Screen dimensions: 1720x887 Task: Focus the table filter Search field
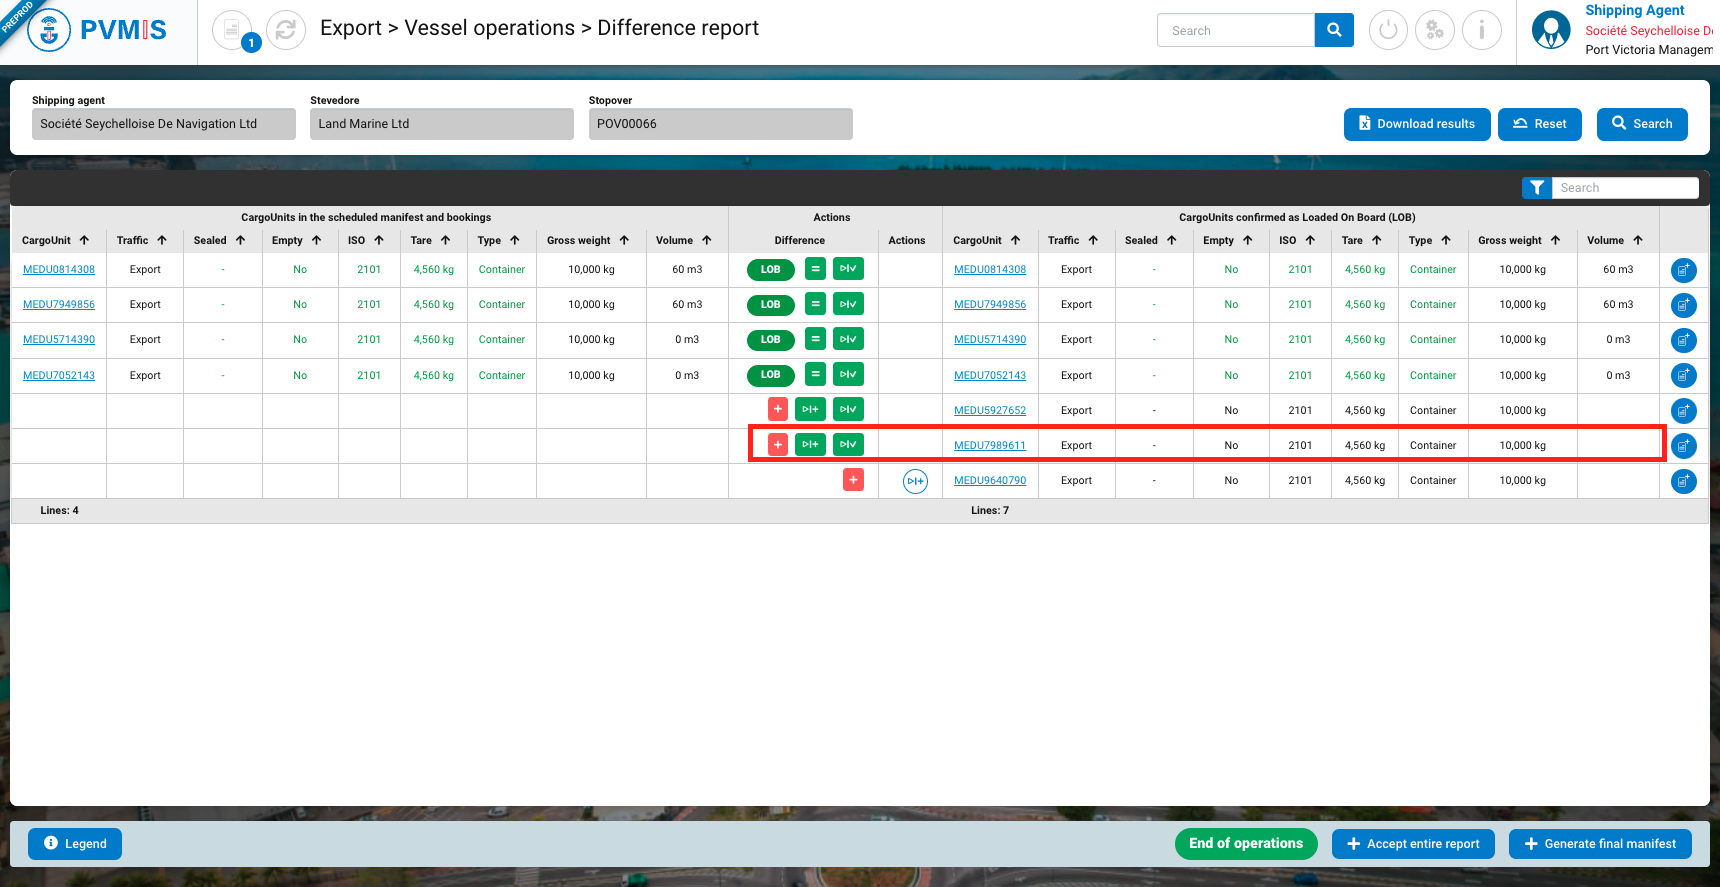pyautogui.click(x=1624, y=188)
